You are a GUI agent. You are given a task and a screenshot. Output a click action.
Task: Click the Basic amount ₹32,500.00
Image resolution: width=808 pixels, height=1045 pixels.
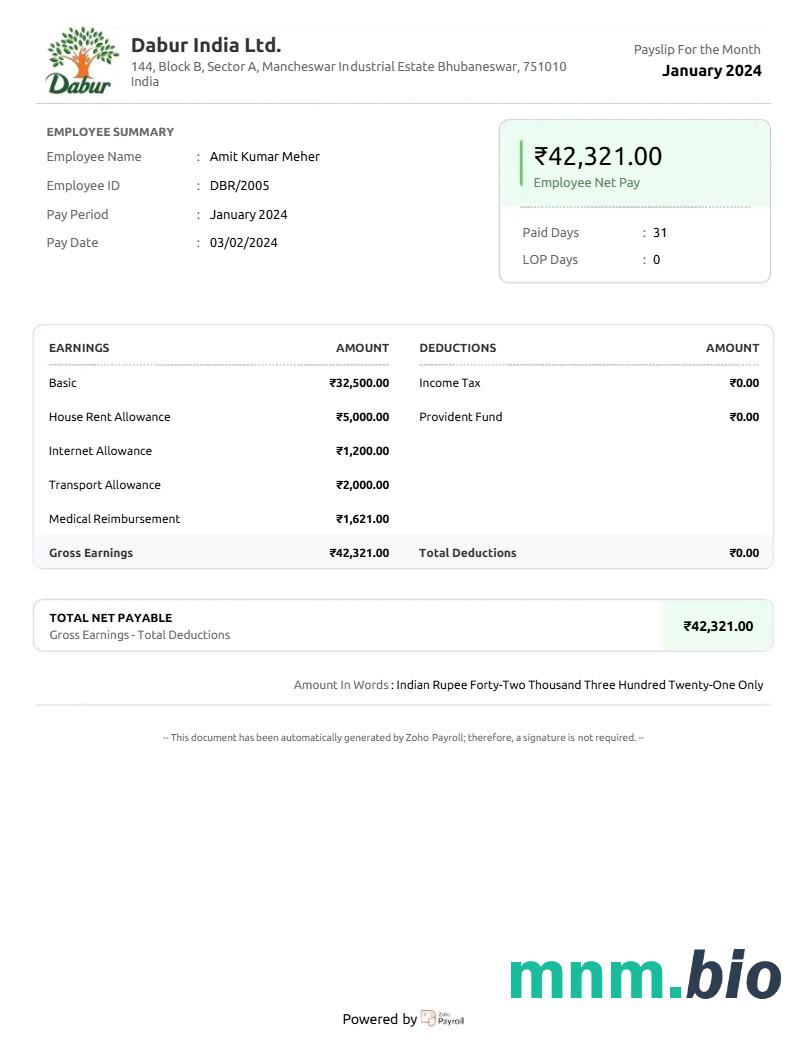tap(359, 383)
